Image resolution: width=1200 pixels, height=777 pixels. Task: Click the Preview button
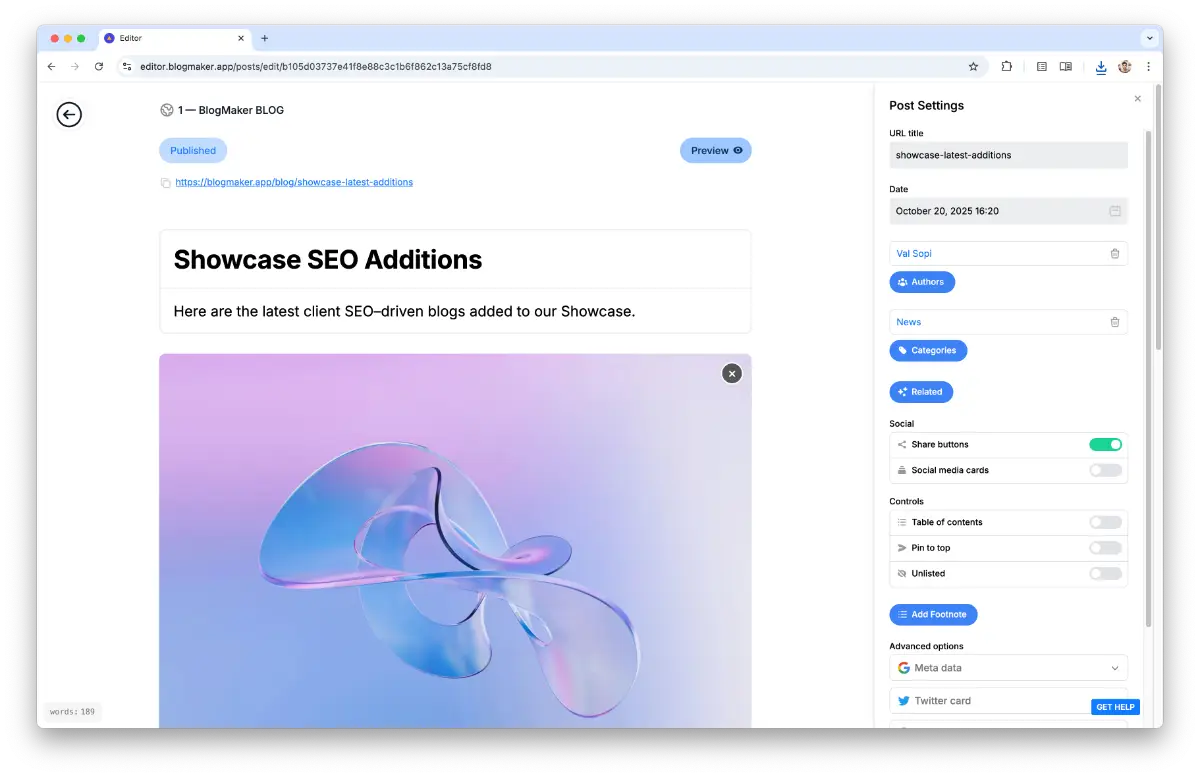715,151
